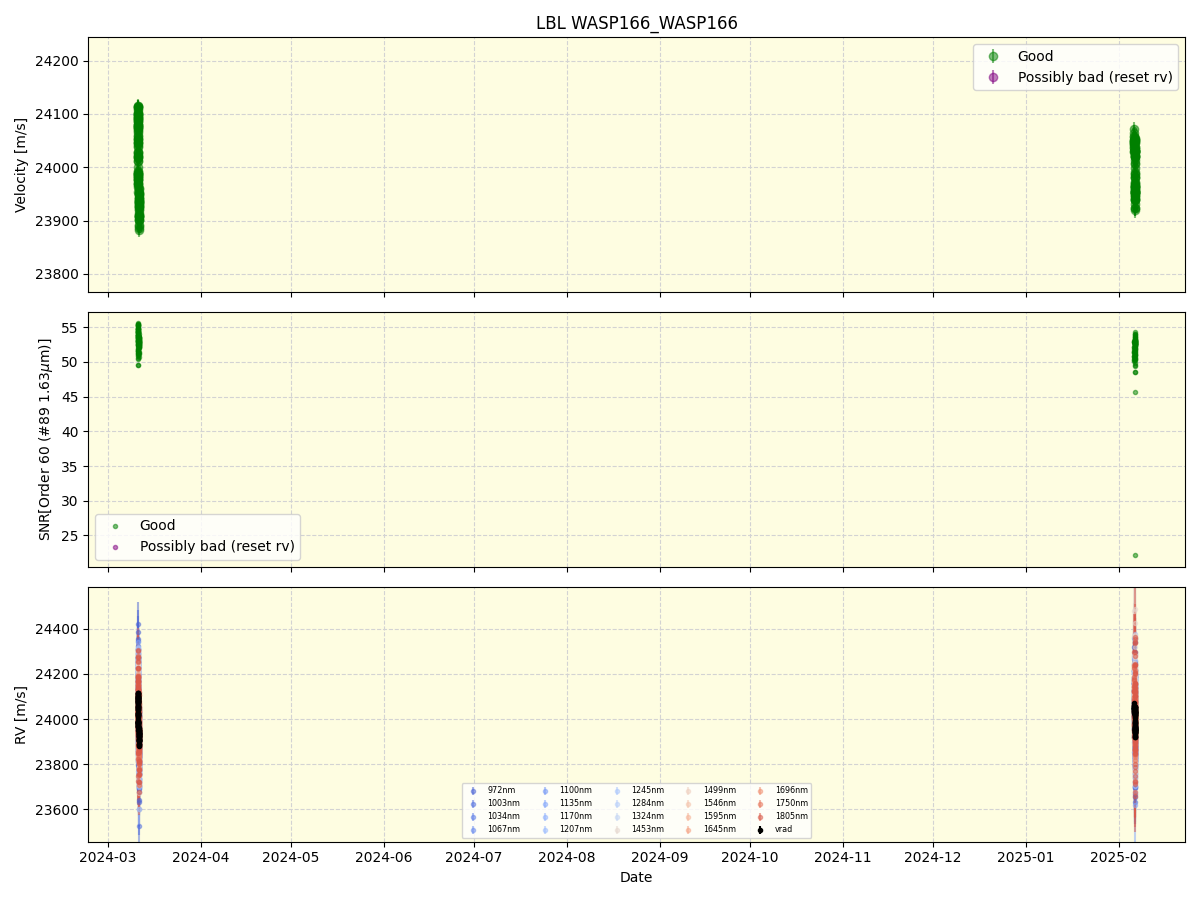Click the 2024-10 date tick label
This screenshot has width=1200, height=900.
750,857
